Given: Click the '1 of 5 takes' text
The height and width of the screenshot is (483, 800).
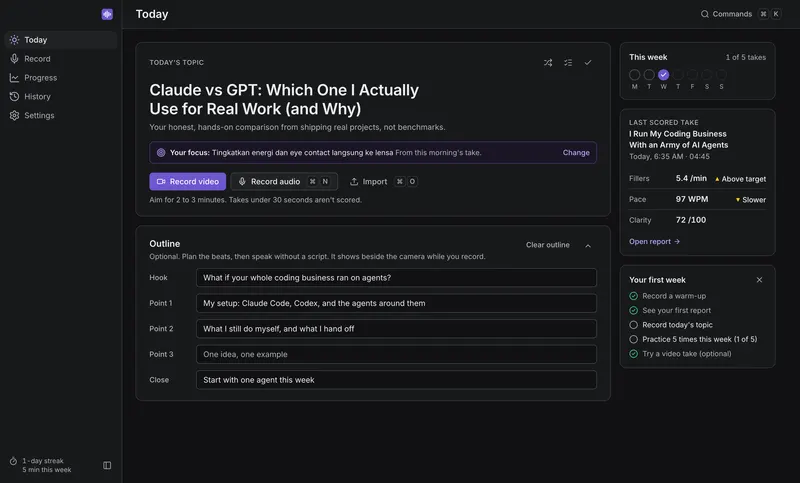Looking at the screenshot, I should [x=745, y=57].
